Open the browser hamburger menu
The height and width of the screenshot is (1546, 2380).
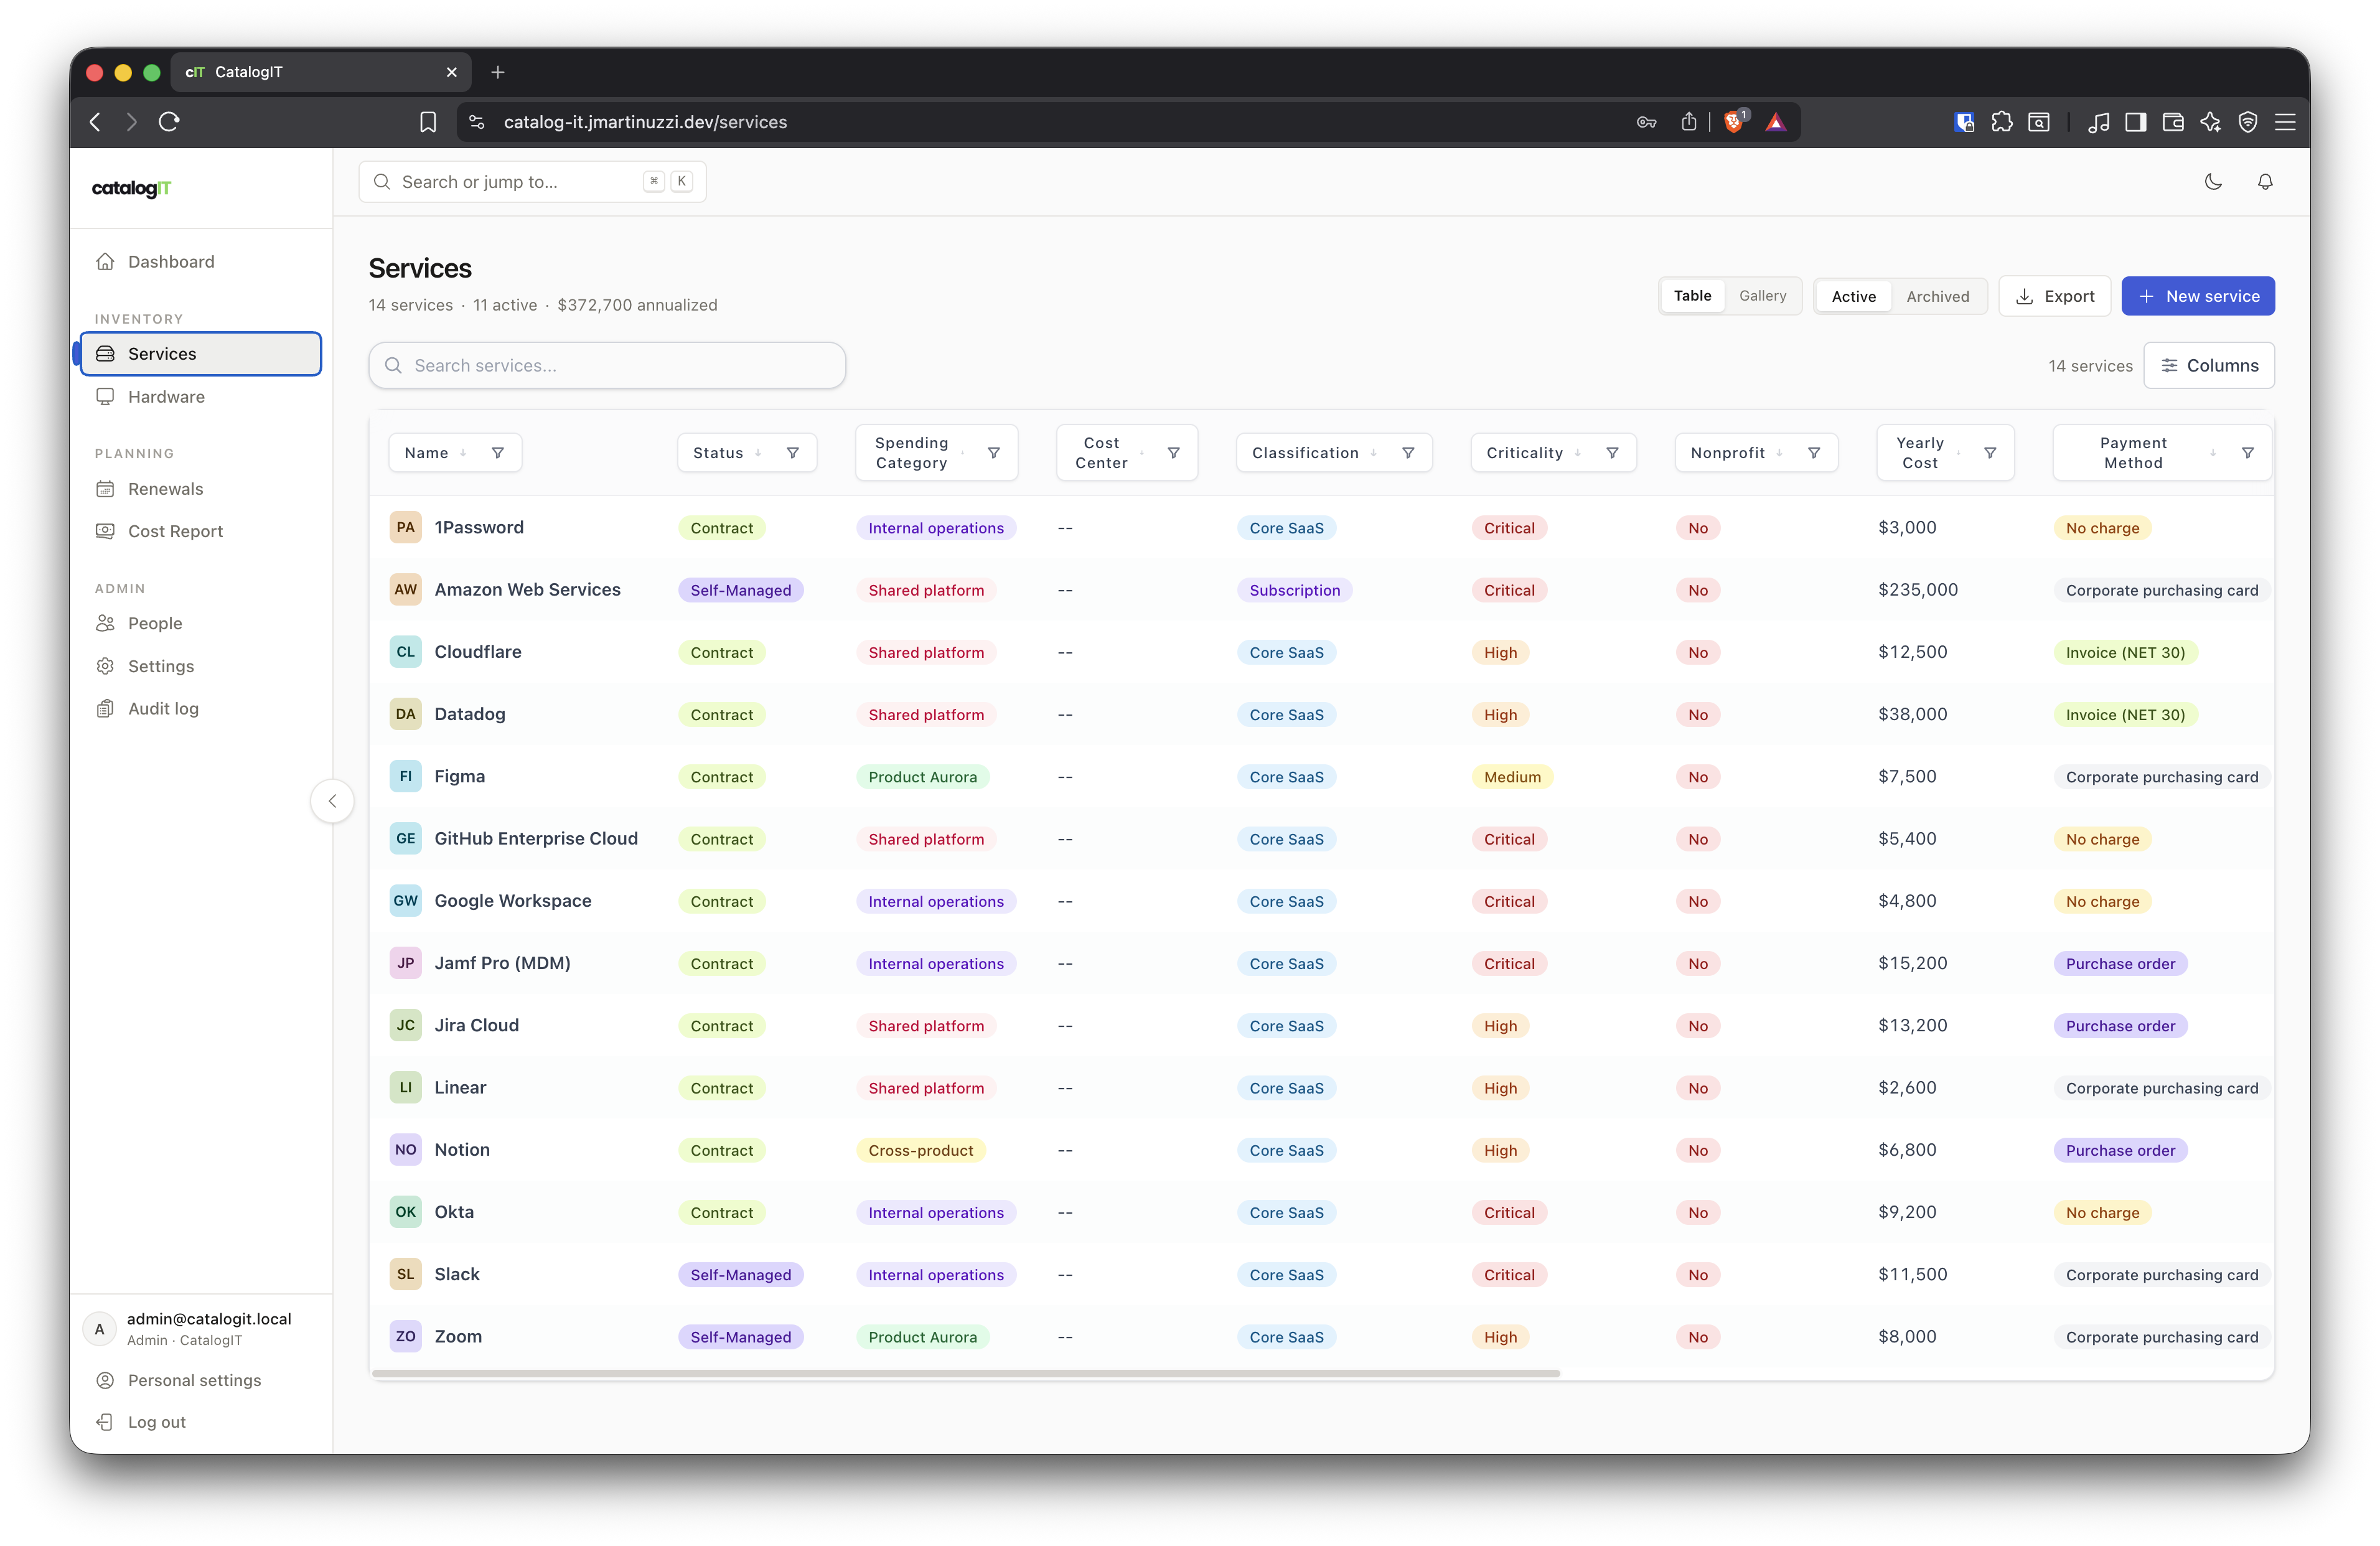(2285, 122)
